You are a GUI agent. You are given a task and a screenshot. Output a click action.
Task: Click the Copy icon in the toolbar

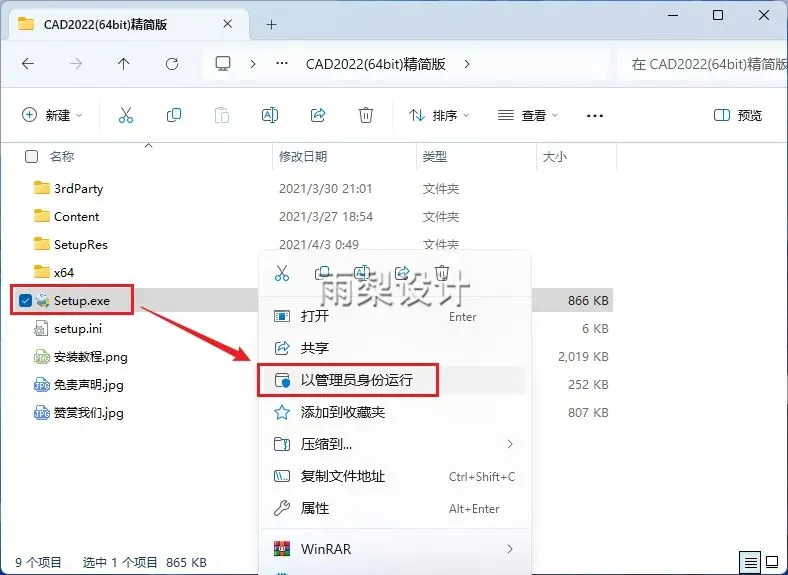point(173,116)
